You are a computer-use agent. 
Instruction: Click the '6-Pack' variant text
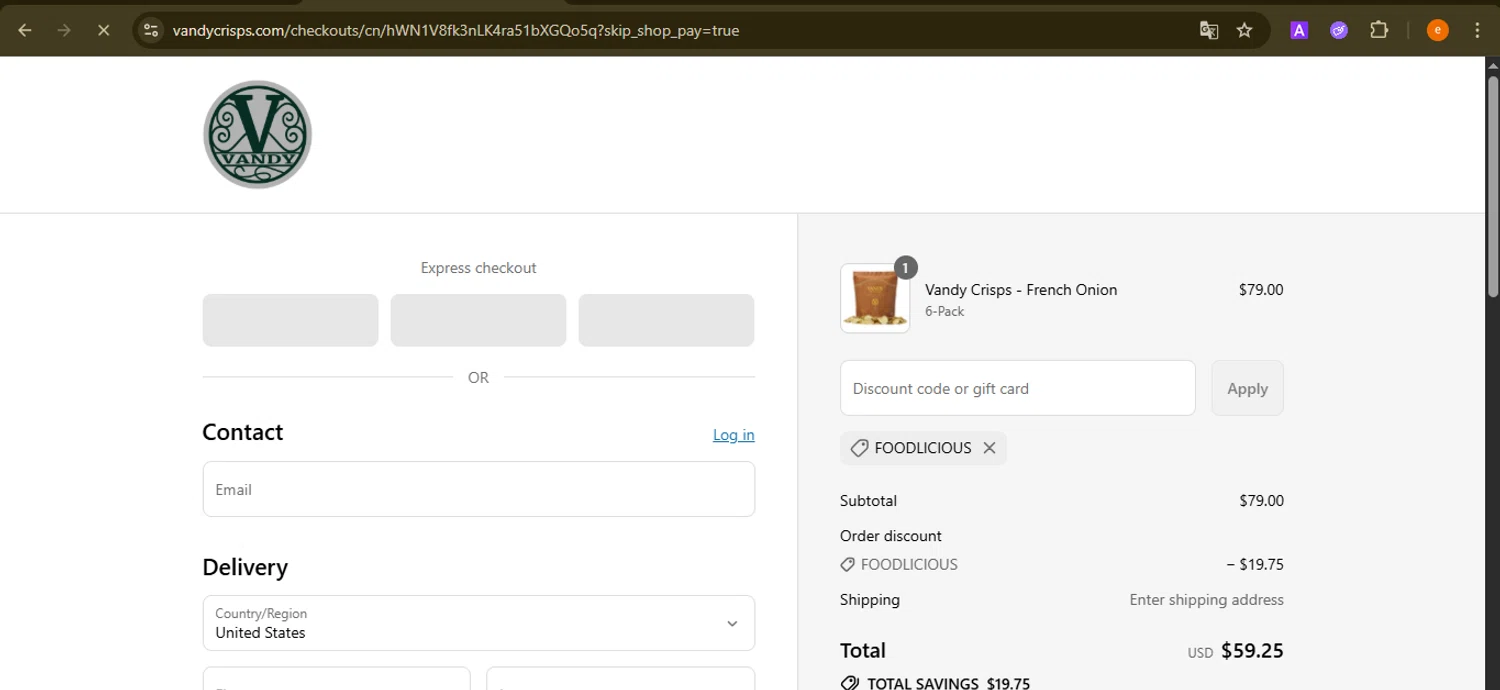(944, 312)
